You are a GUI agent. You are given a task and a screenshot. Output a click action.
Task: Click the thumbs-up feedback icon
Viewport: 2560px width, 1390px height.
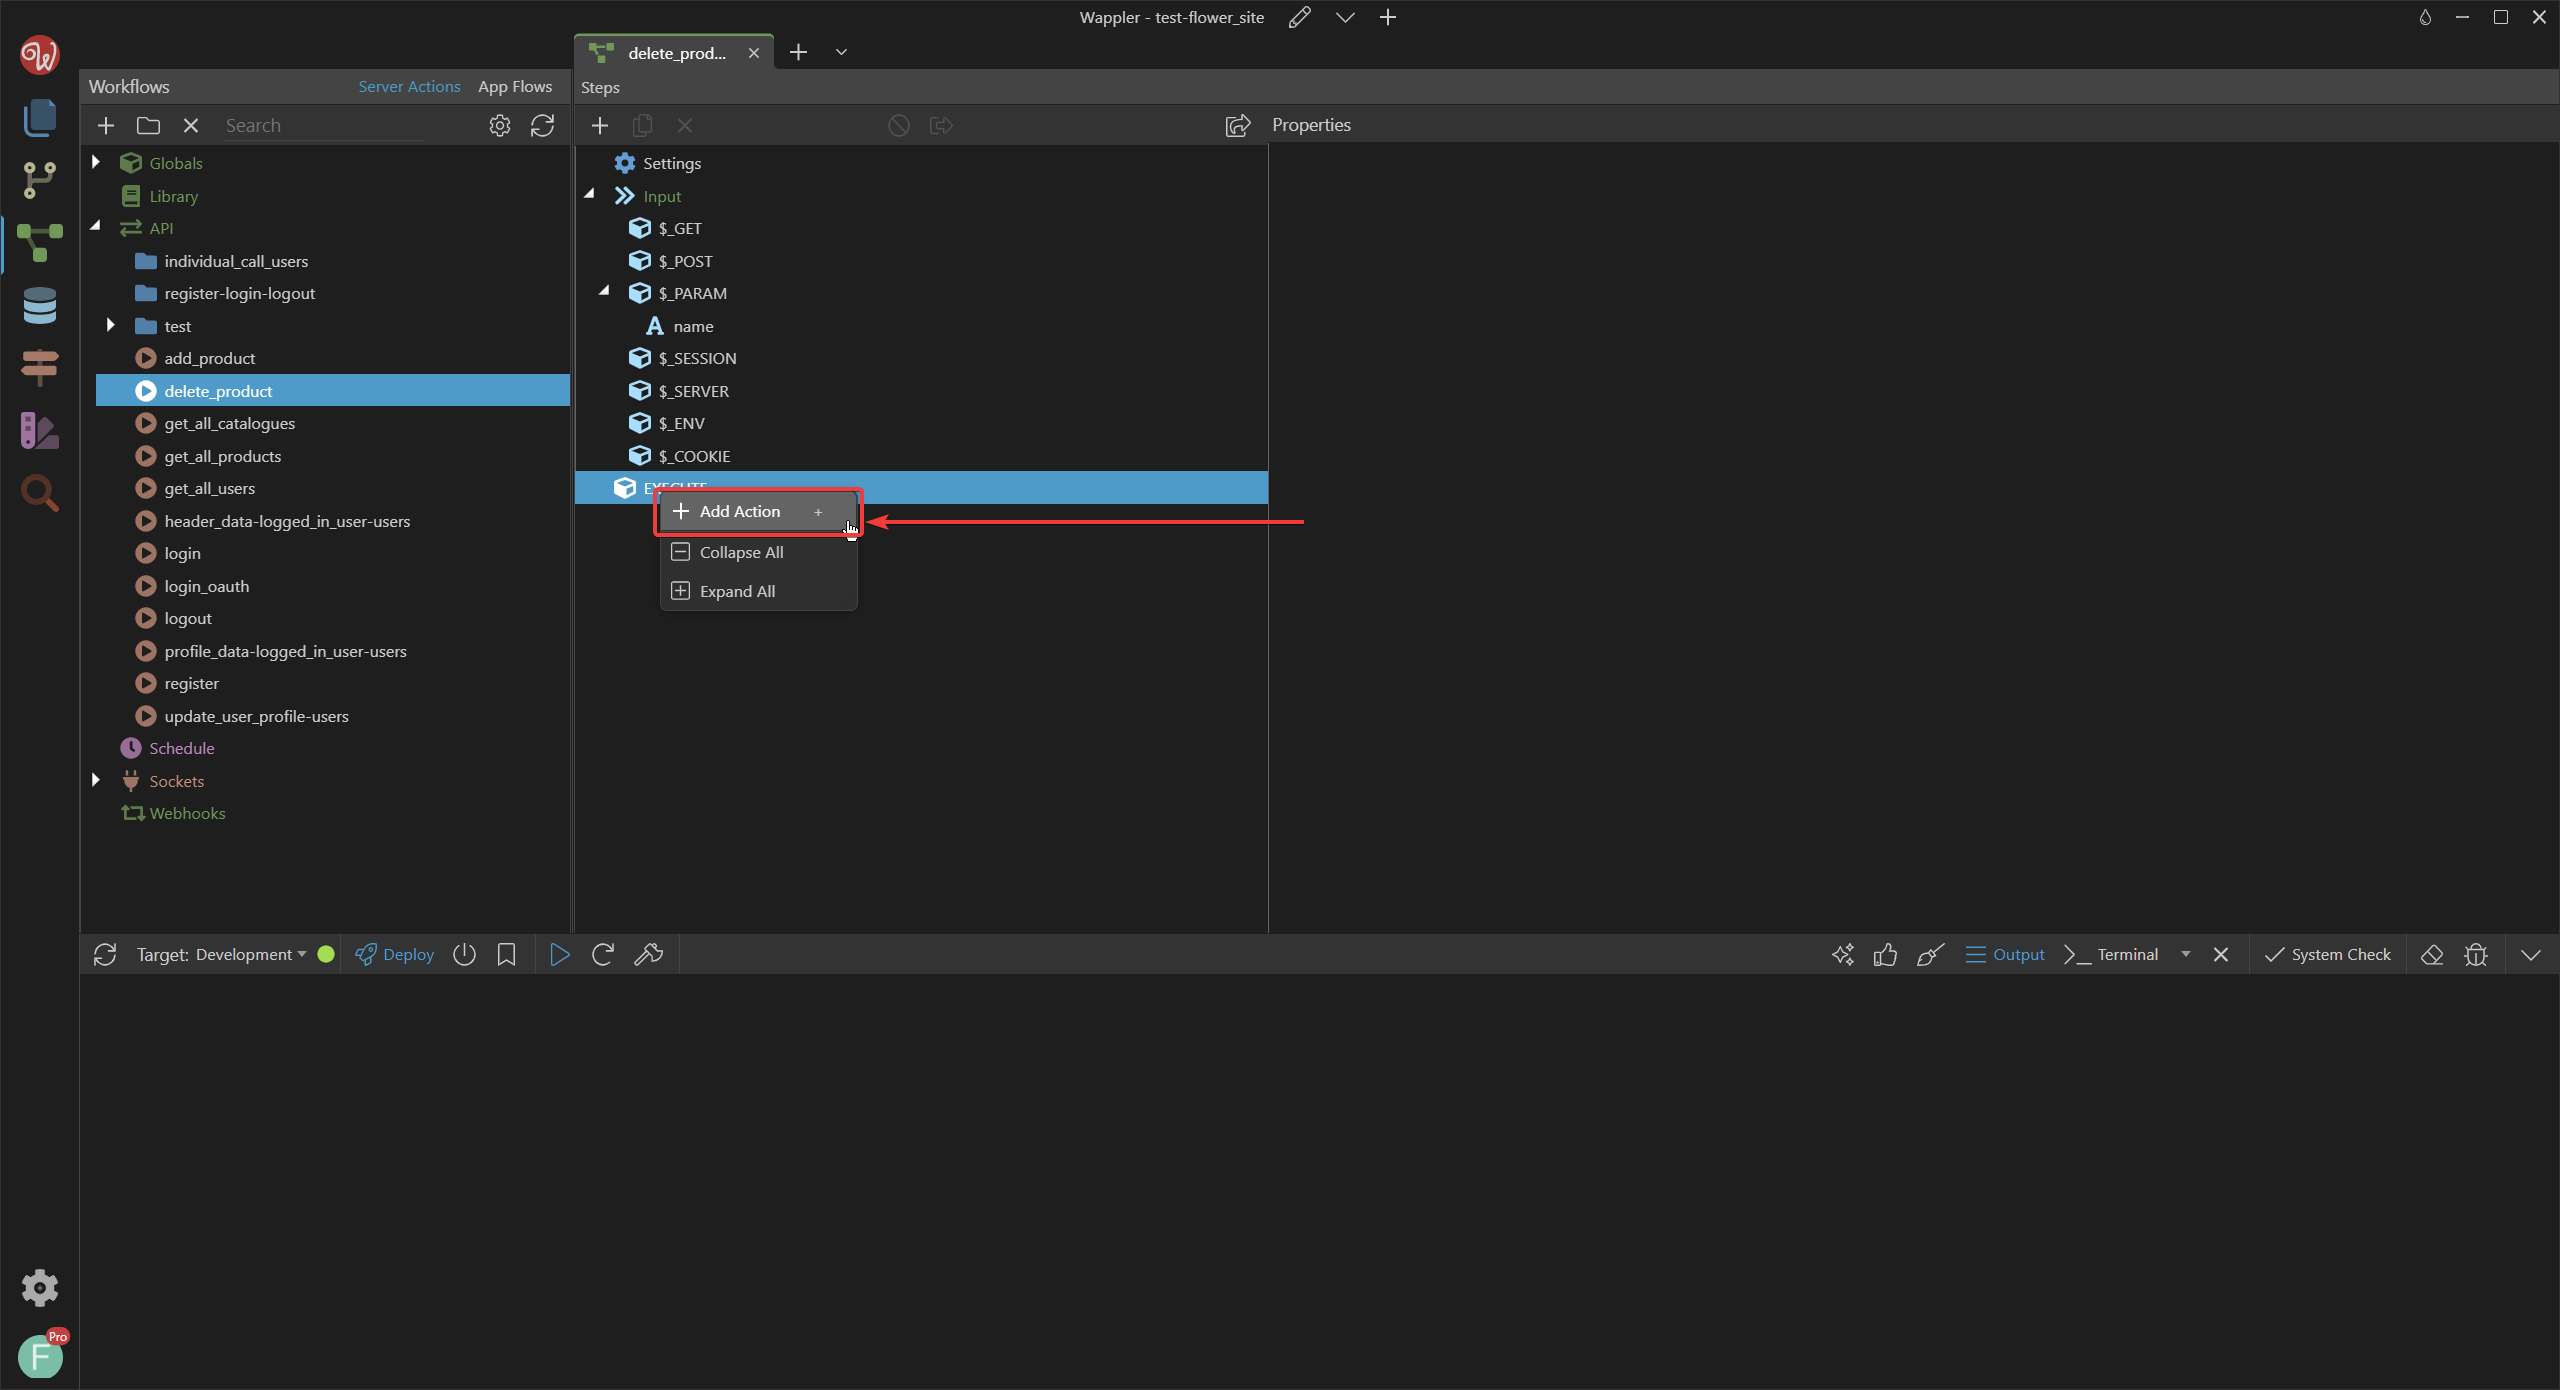(x=1886, y=955)
